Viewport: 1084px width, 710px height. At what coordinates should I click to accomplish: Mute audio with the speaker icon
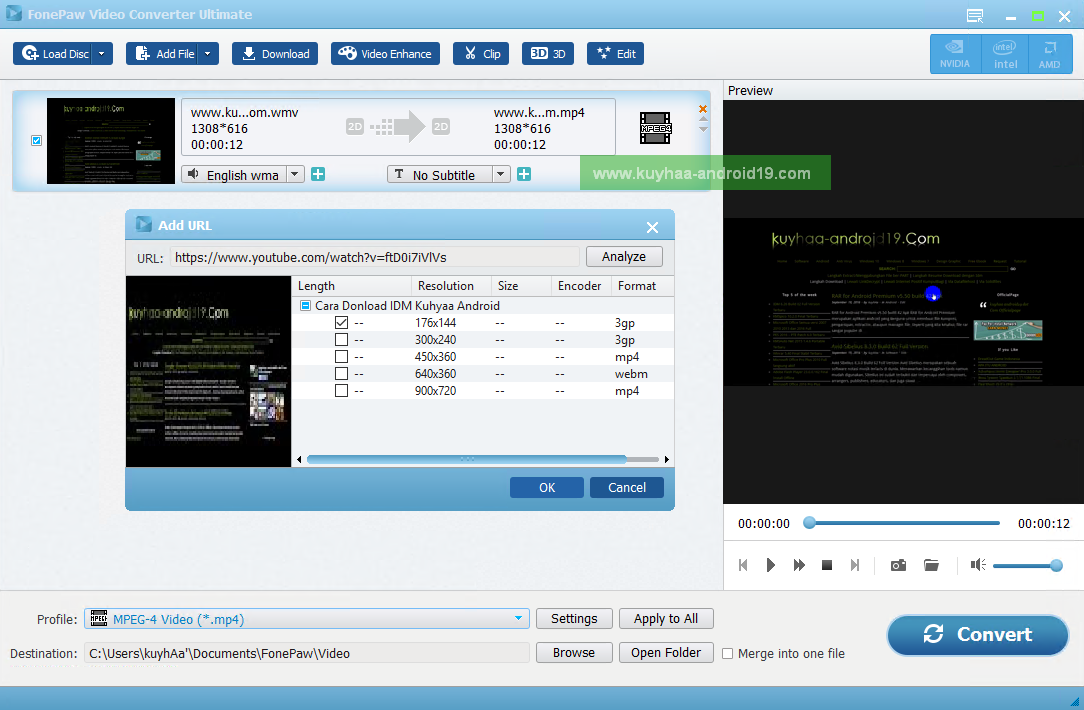pyautogui.click(x=978, y=565)
